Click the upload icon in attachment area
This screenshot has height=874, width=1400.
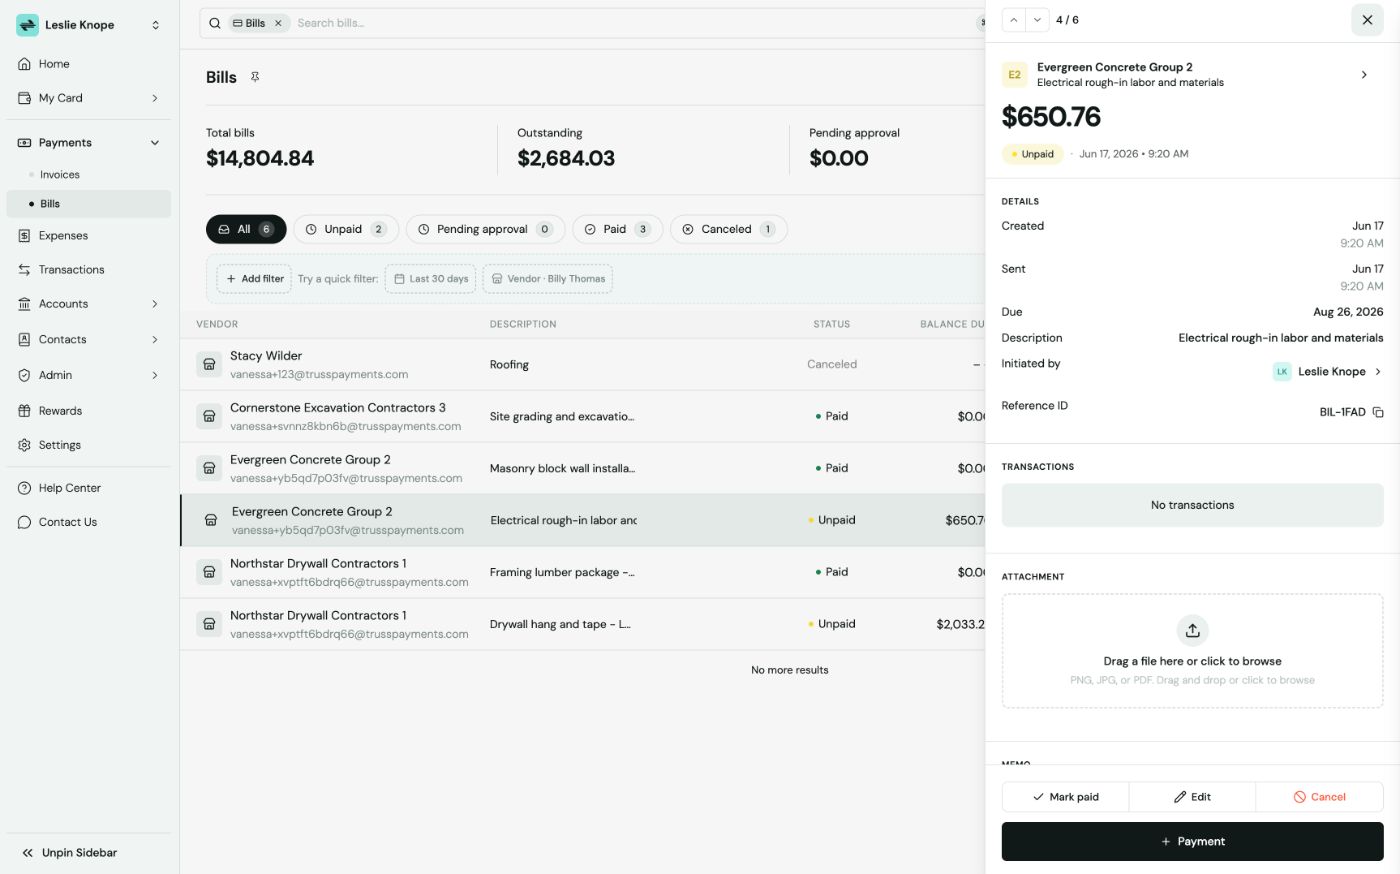(1193, 630)
